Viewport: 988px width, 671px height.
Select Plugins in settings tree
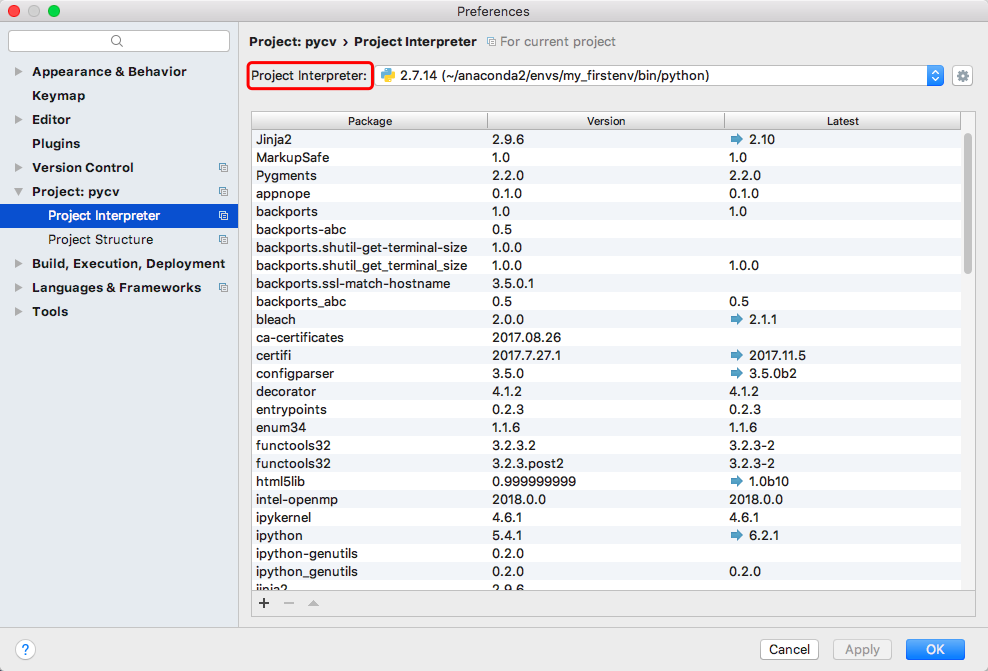[x=56, y=144]
